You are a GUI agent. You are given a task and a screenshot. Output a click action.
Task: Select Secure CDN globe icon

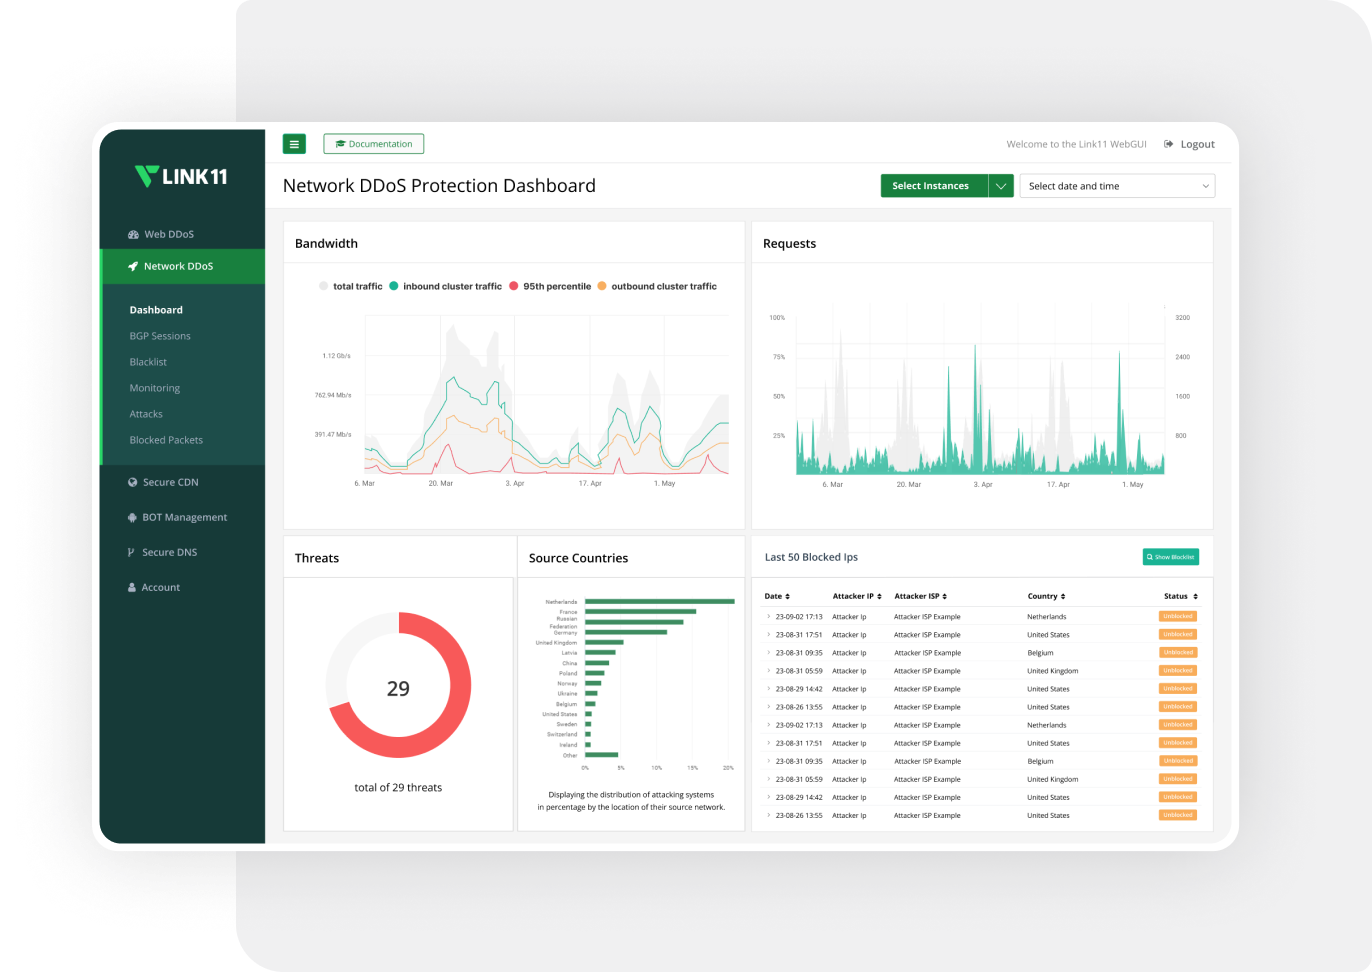pyautogui.click(x=132, y=482)
